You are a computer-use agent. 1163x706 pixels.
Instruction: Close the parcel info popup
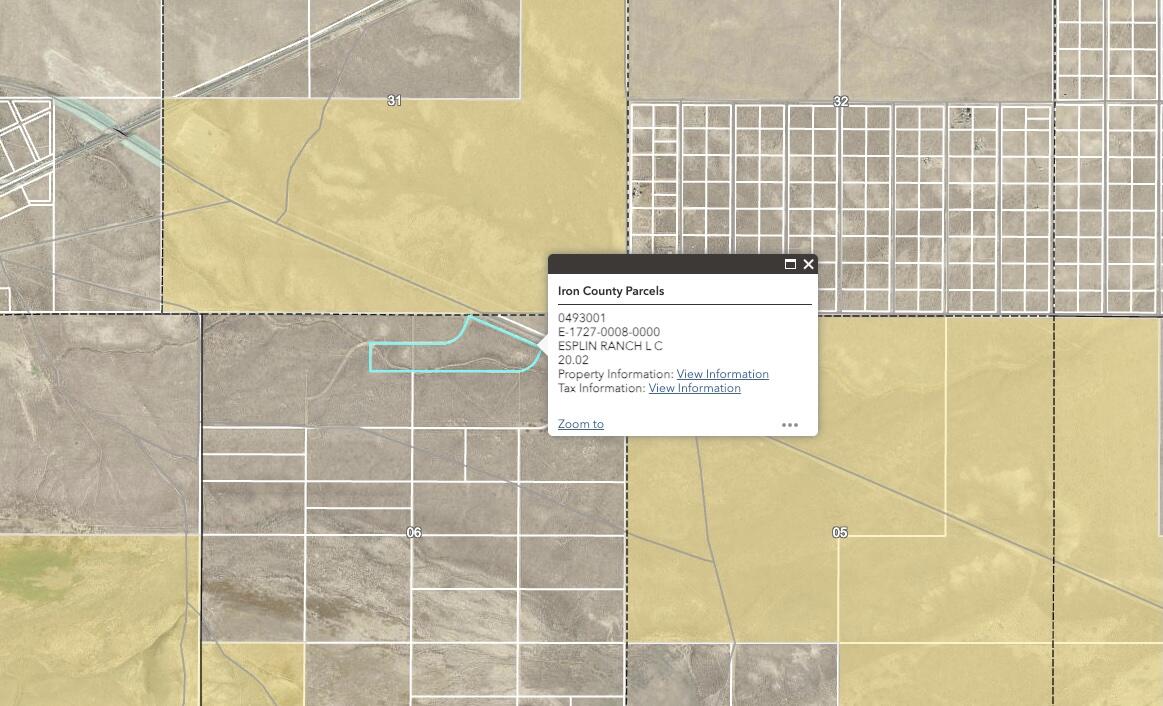coord(808,264)
